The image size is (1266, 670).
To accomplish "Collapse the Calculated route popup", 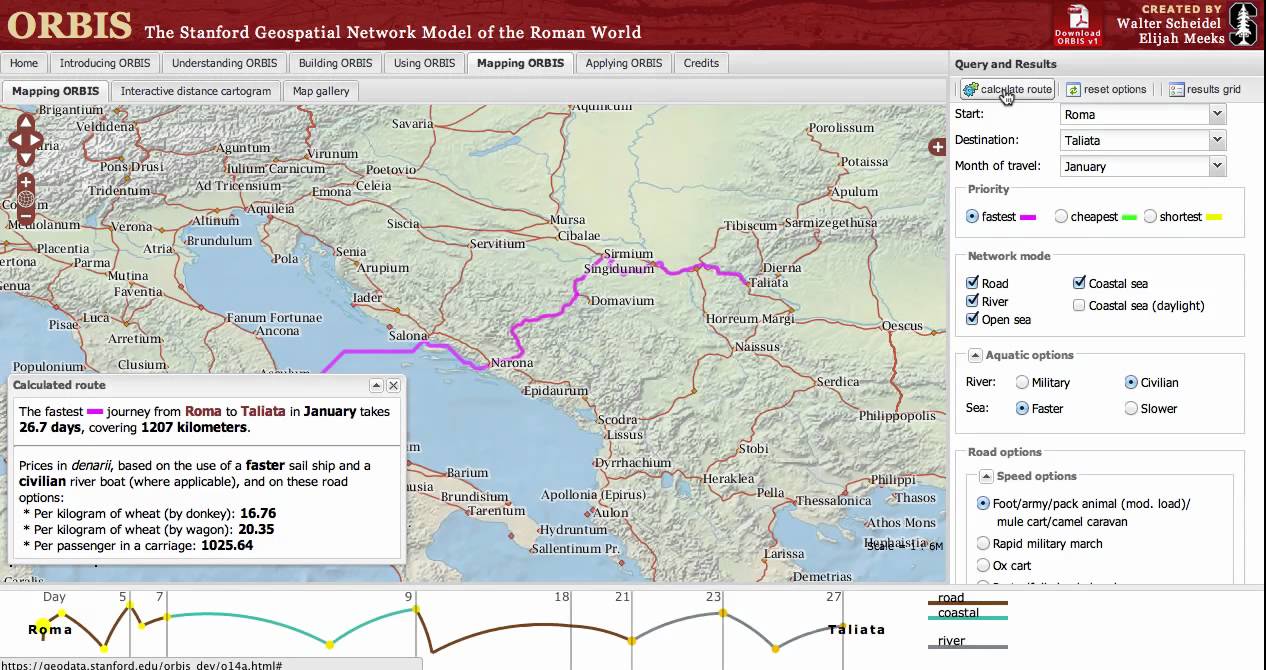I will click(x=377, y=385).
